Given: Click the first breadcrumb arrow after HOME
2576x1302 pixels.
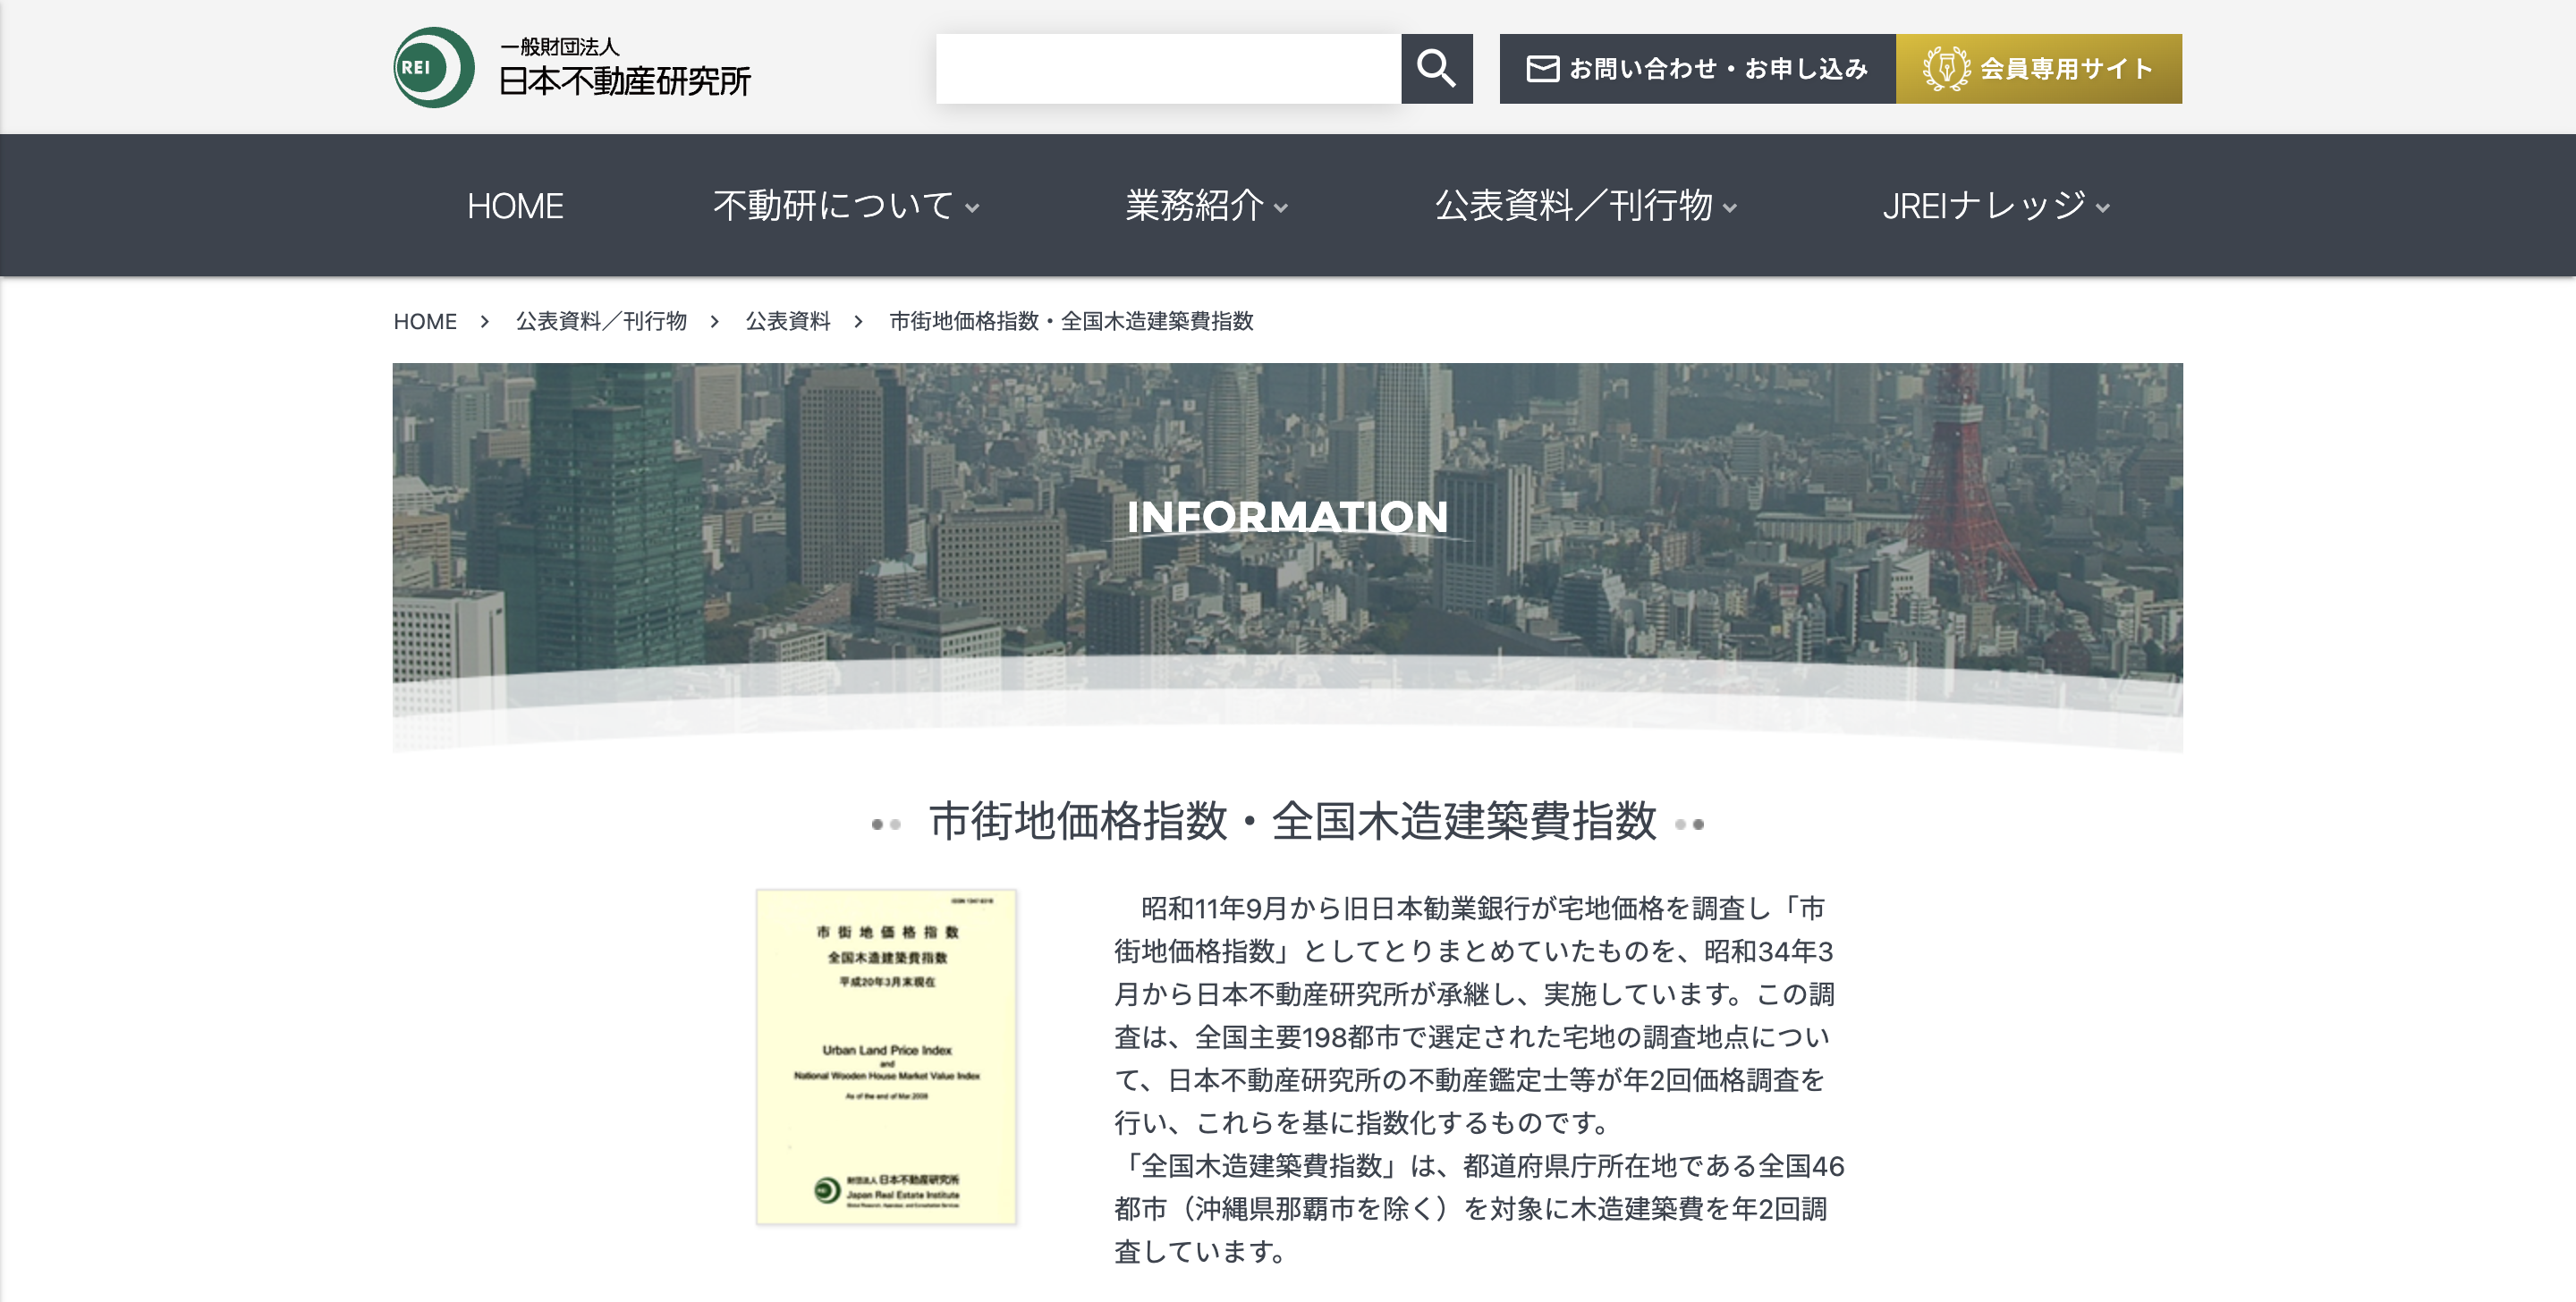Looking at the screenshot, I should [x=485, y=321].
